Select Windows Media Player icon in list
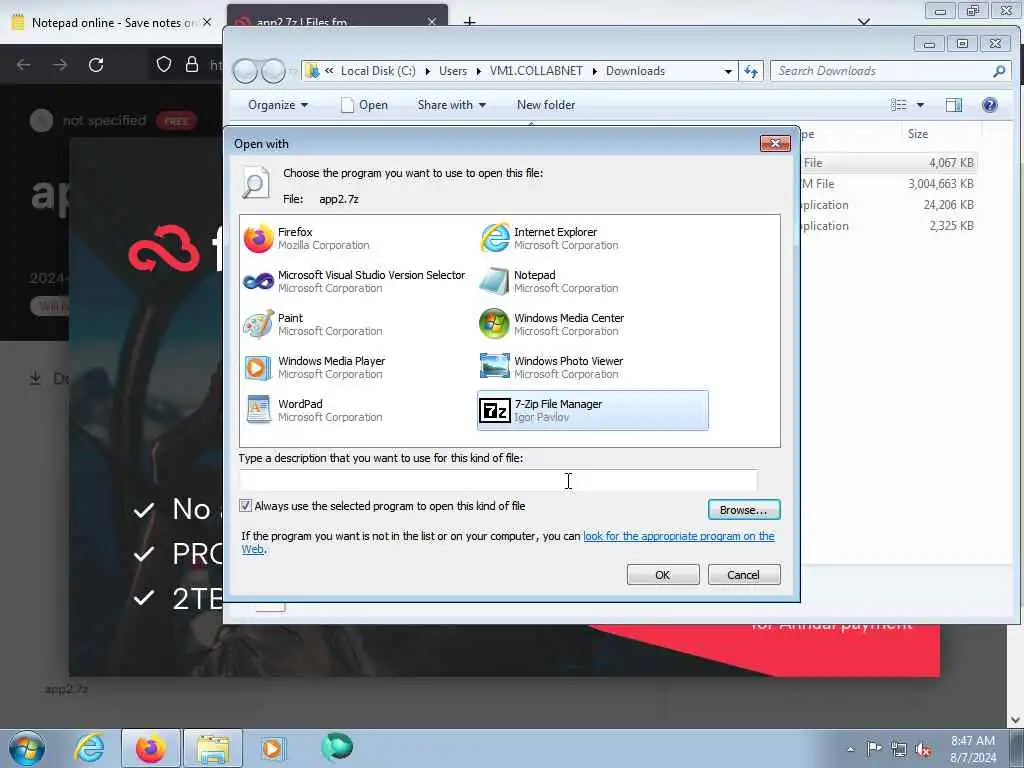1024x768 pixels. coord(259,368)
